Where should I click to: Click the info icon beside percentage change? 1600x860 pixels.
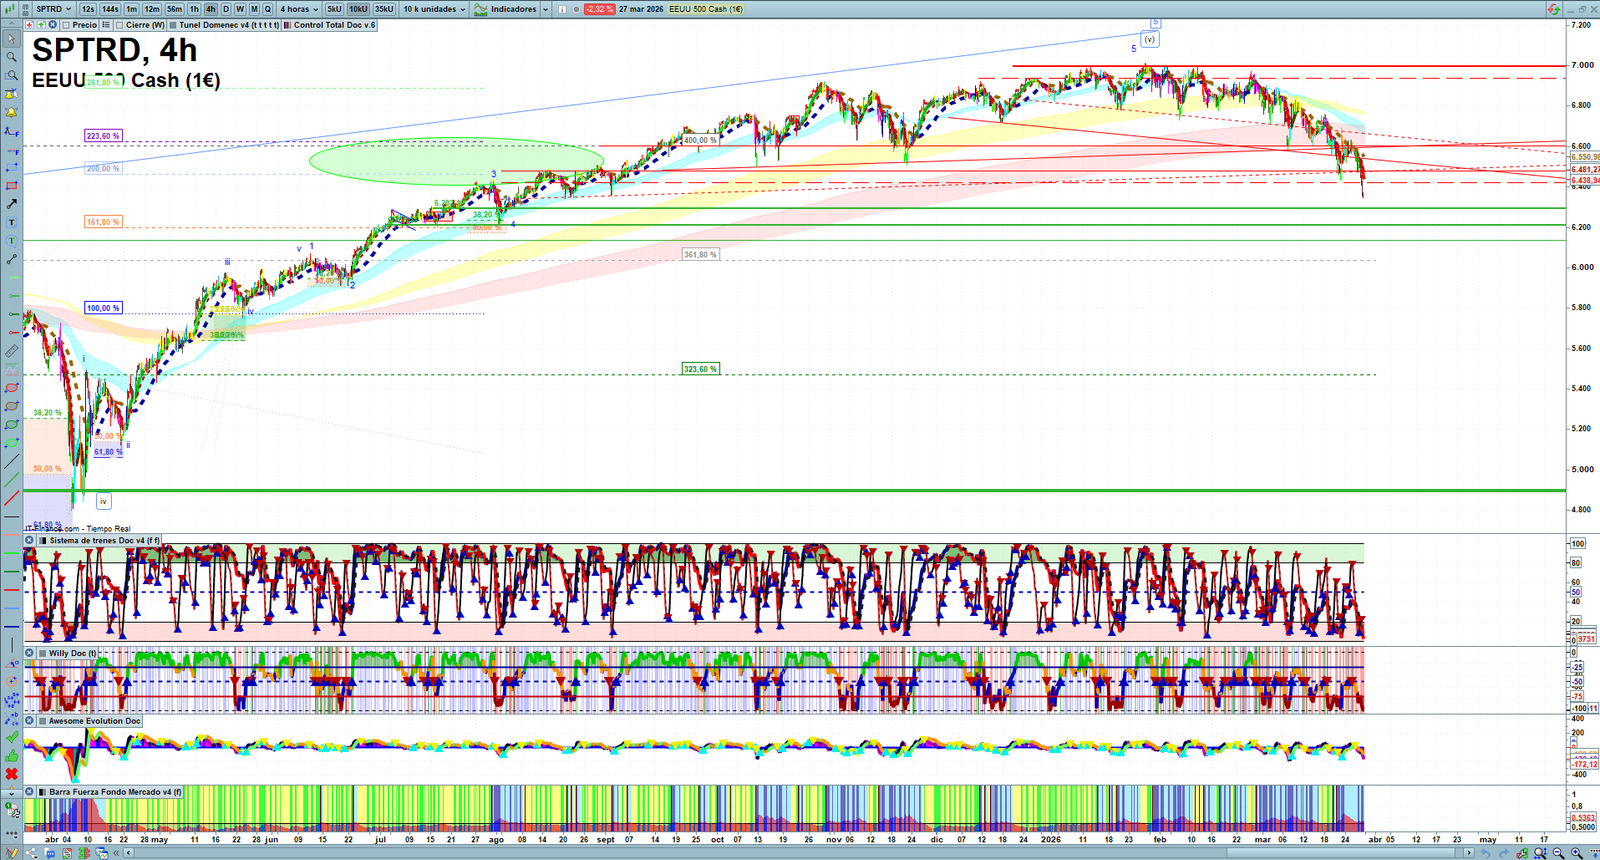click(562, 9)
